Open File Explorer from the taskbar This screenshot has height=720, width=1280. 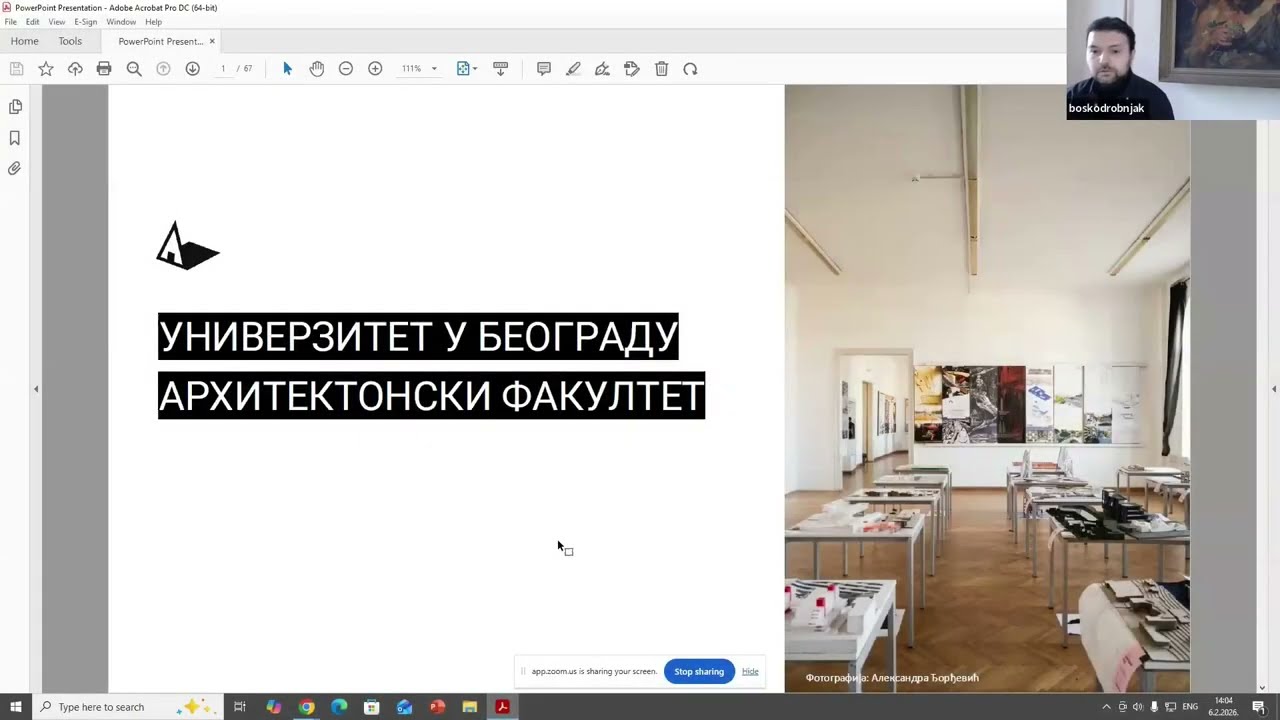click(470, 707)
